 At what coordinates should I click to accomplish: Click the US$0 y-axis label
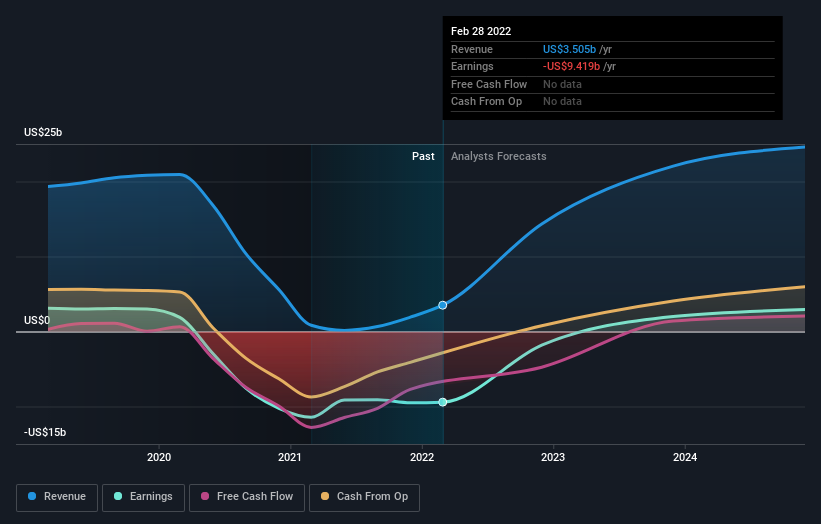pos(37,320)
